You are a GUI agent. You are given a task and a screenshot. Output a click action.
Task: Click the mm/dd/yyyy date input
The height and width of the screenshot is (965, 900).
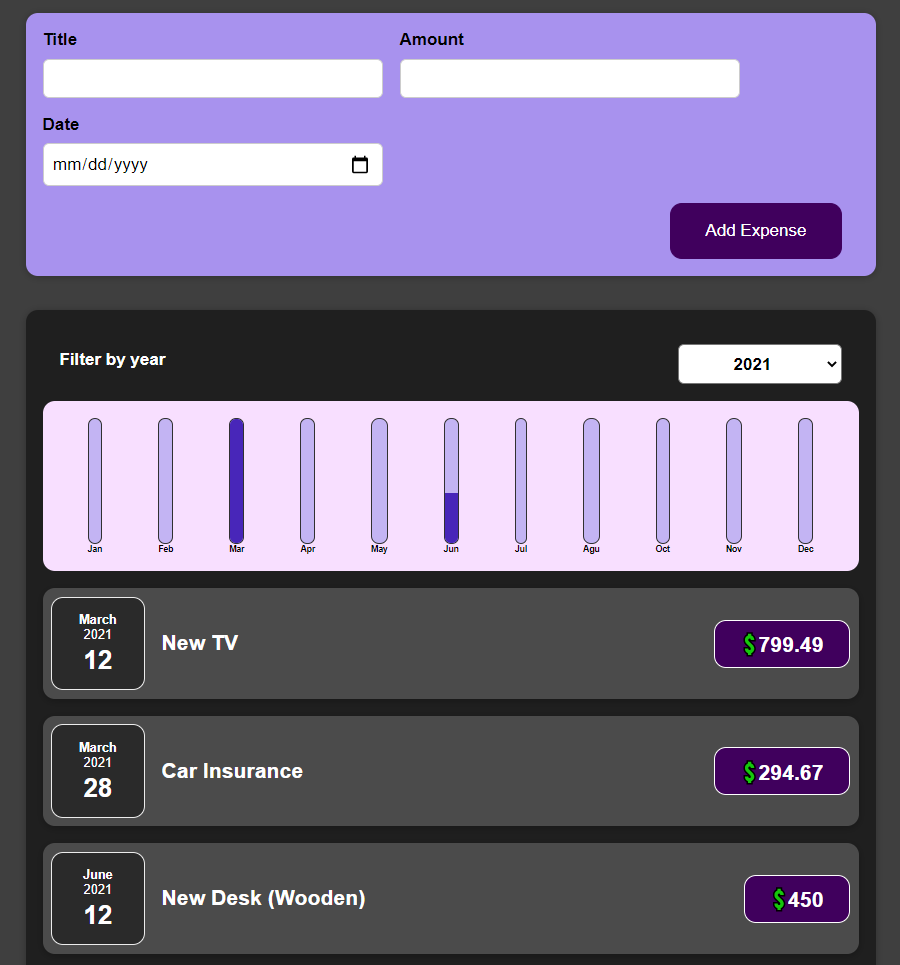[x=180, y=164]
